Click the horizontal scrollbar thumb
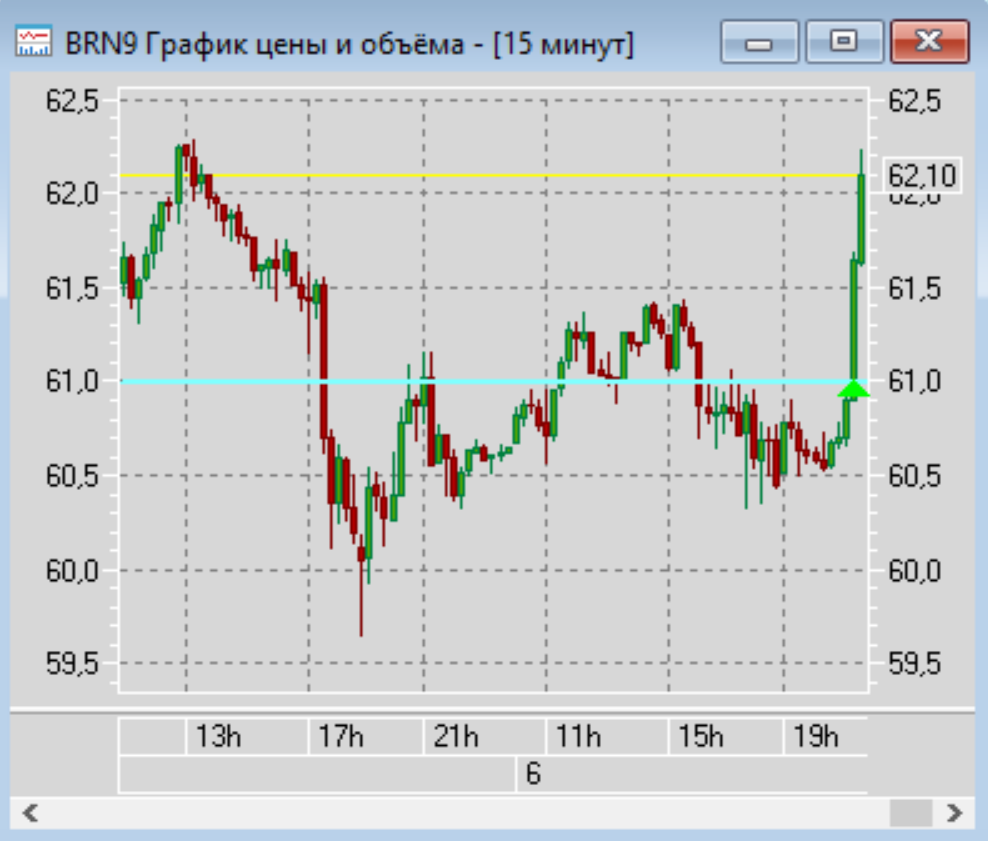Image resolution: width=988 pixels, height=841 pixels. point(910,812)
